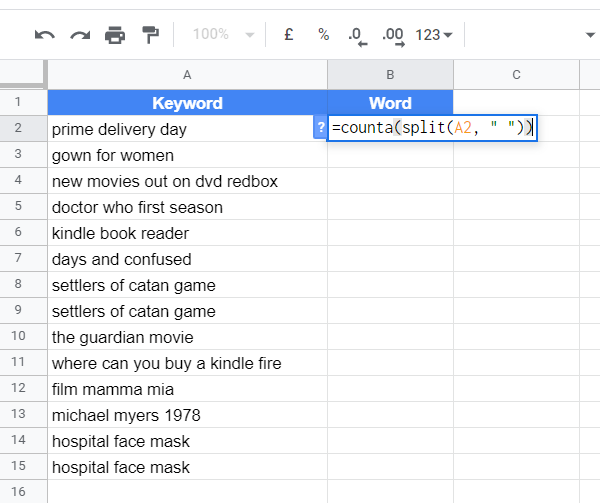This screenshot has width=600, height=503.
Task: Click cell containing 'michael myers 1978'
Action: pyautogui.click(x=188, y=415)
